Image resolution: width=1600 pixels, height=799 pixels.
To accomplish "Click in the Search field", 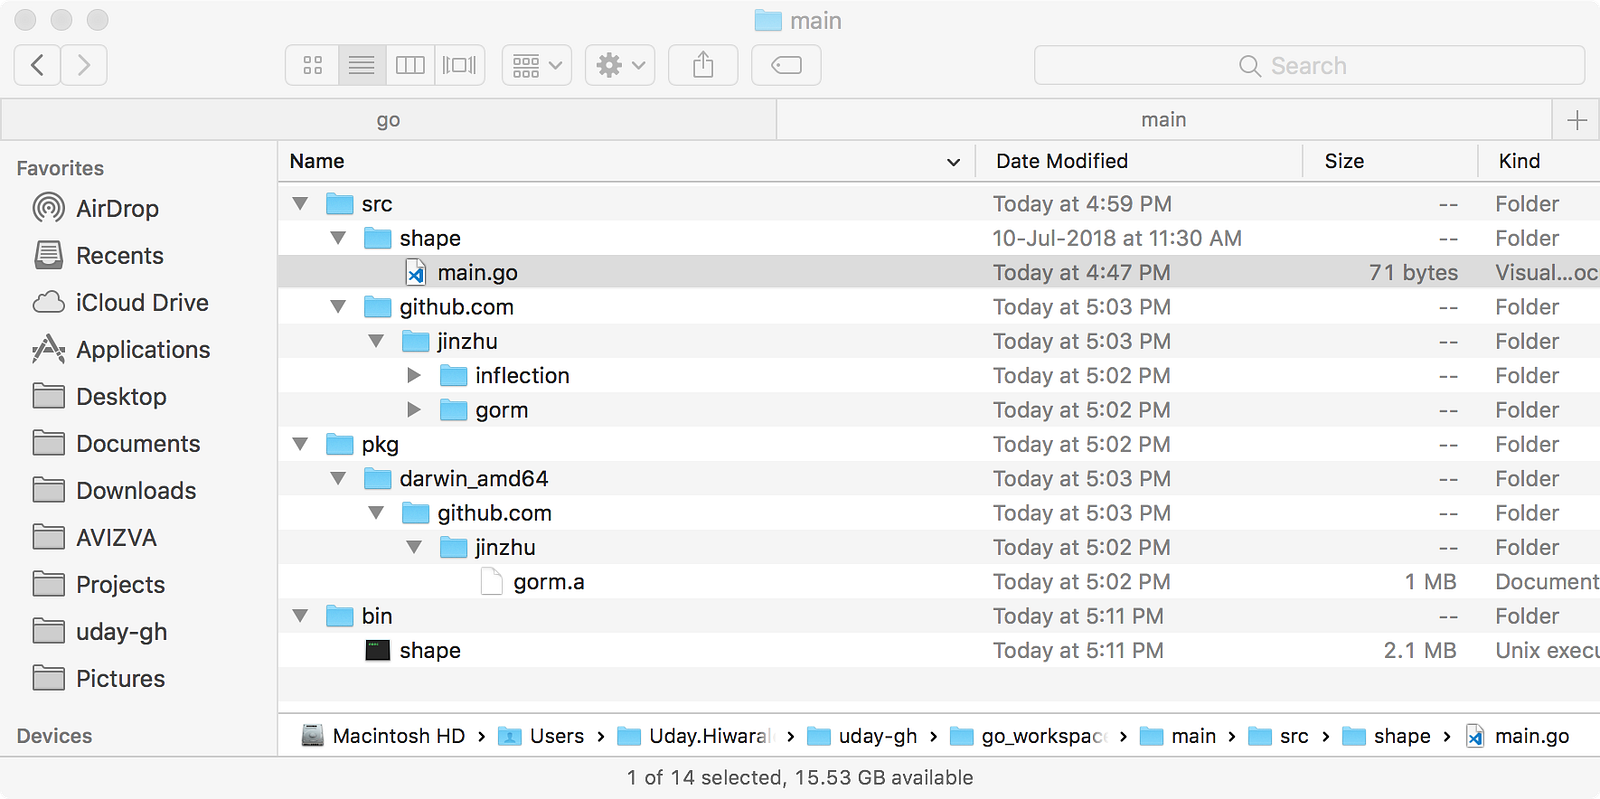I will pyautogui.click(x=1309, y=65).
